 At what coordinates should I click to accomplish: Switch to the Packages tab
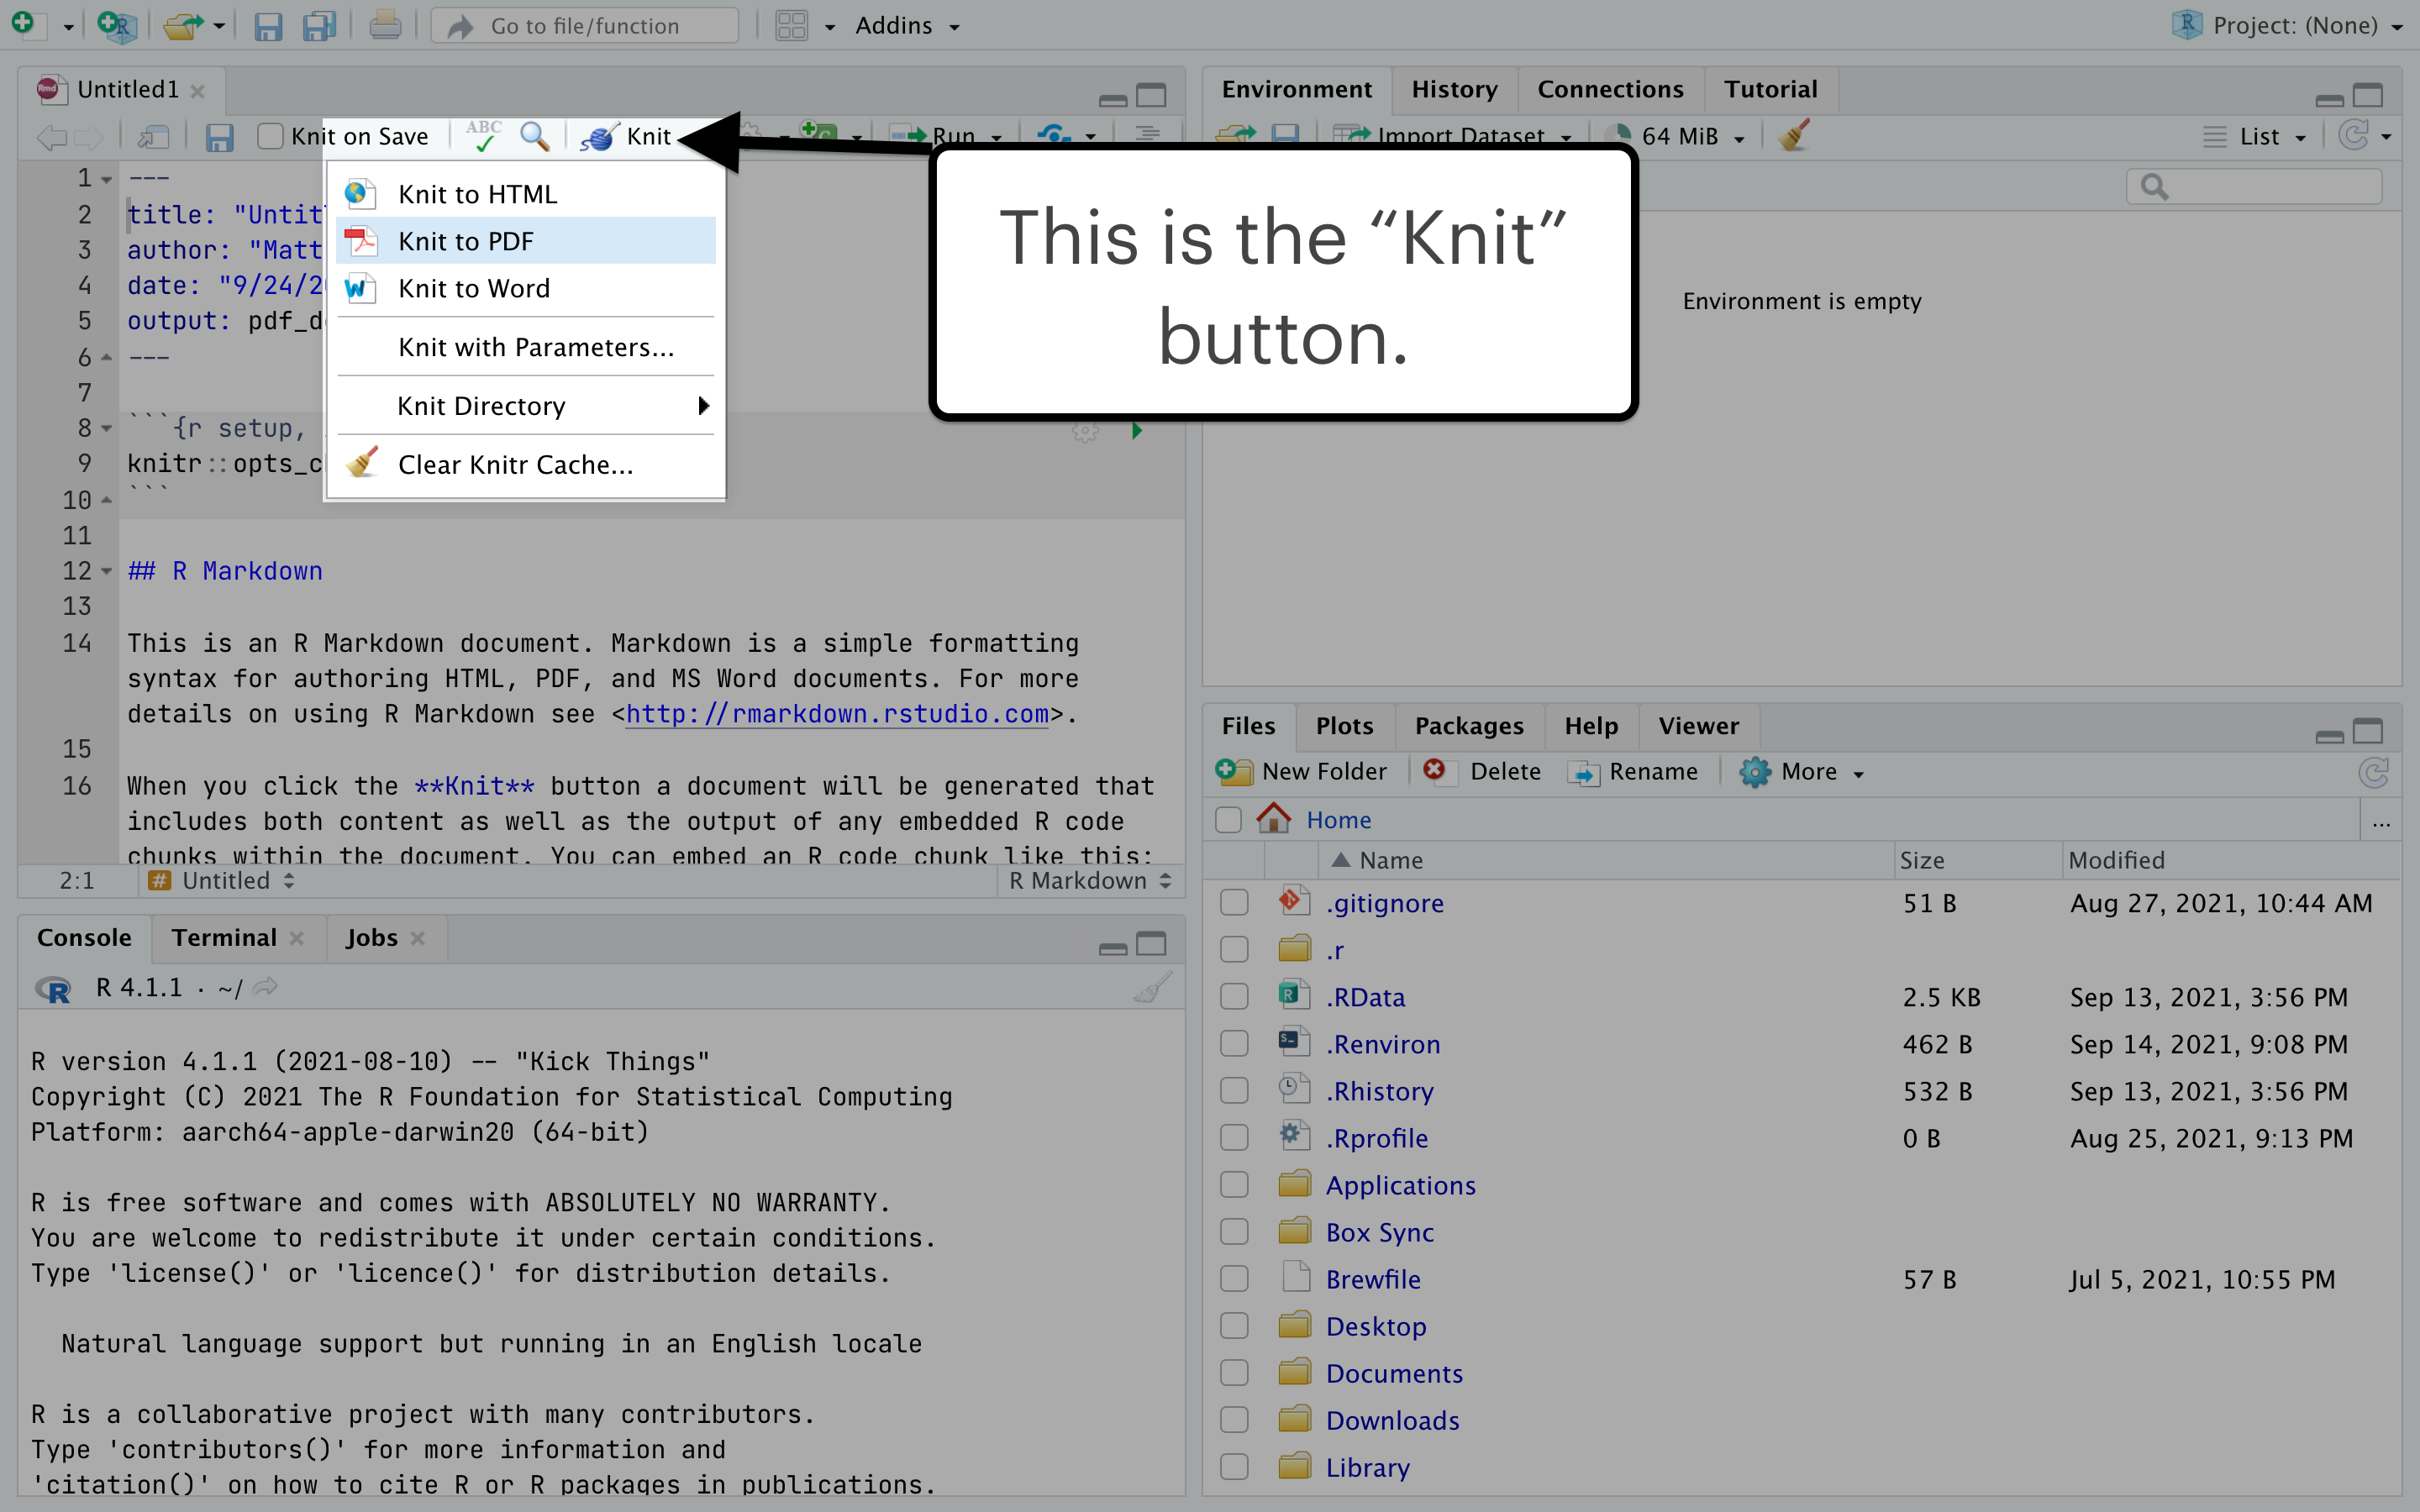point(1469,726)
